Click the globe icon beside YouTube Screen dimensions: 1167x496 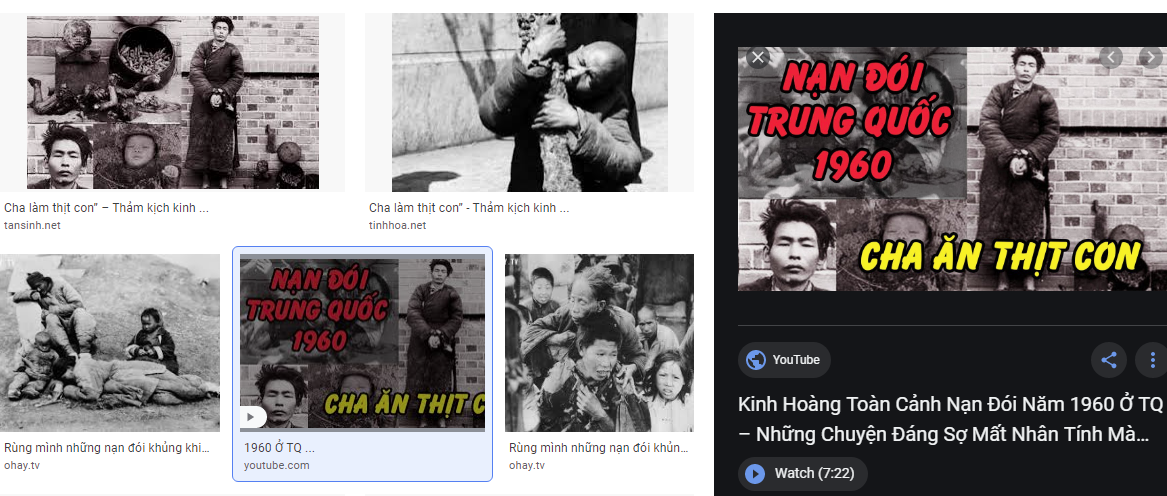(x=756, y=360)
